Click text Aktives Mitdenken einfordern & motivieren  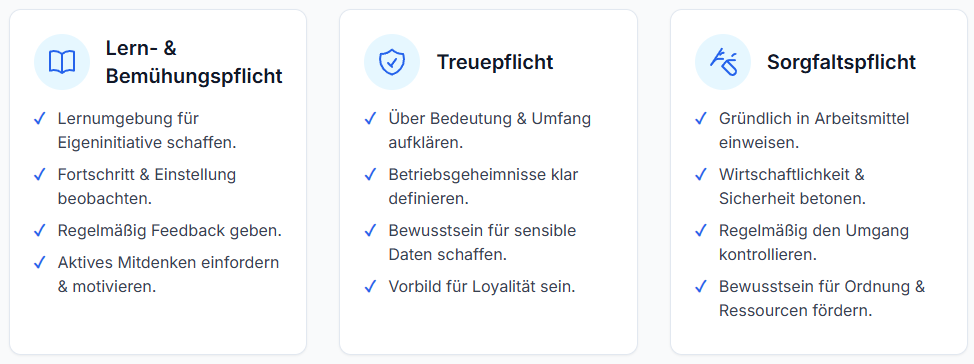click(168, 275)
